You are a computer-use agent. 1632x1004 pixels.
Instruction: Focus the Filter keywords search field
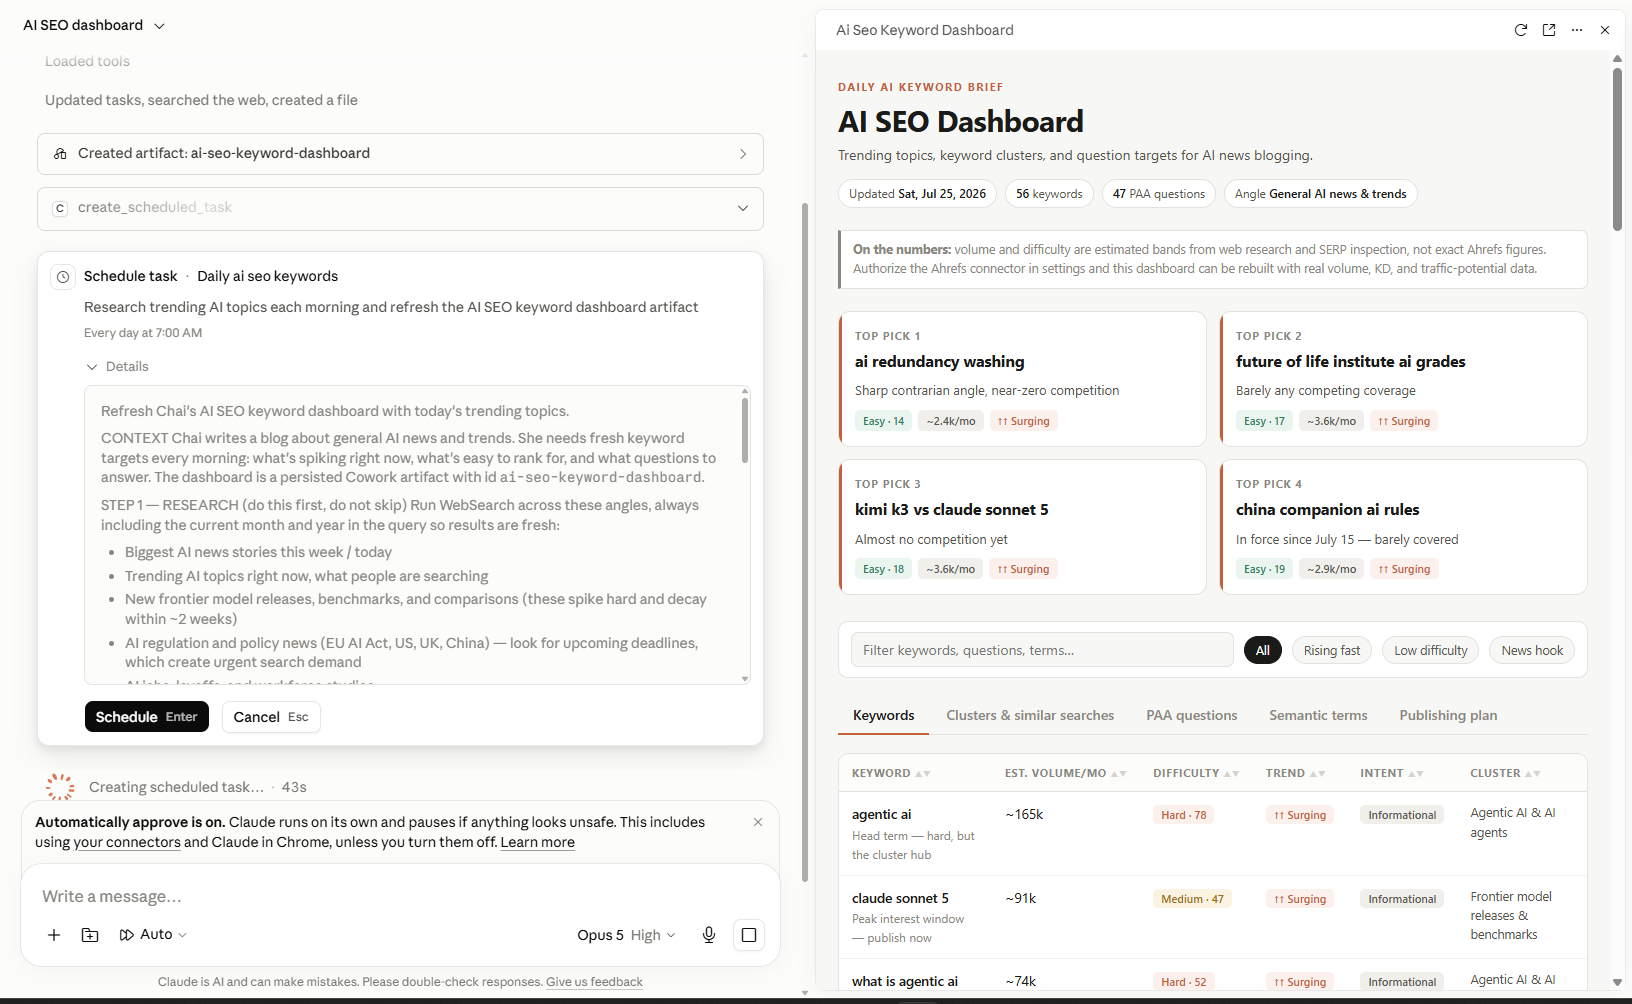1042,651
